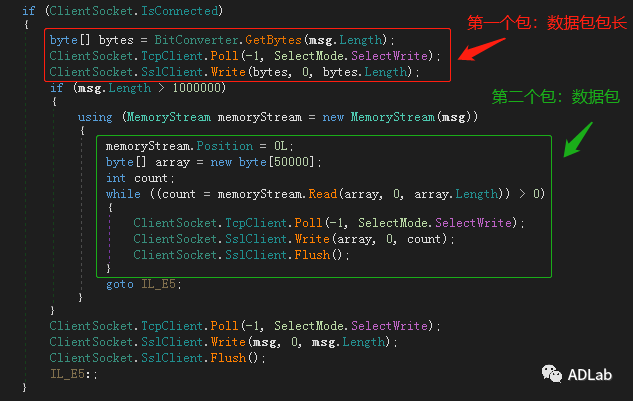Viewport: 633px width, 401px height.
Task: Click the Flush call inside the while loop
Action: 323,254
